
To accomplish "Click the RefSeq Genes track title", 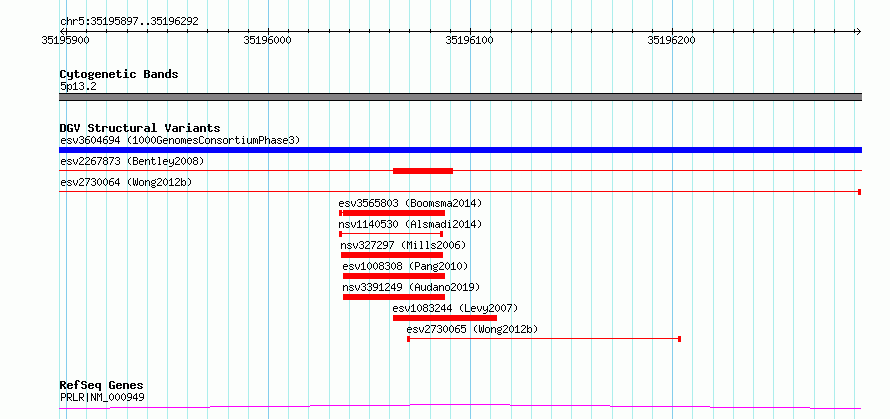I will point(101,386).
